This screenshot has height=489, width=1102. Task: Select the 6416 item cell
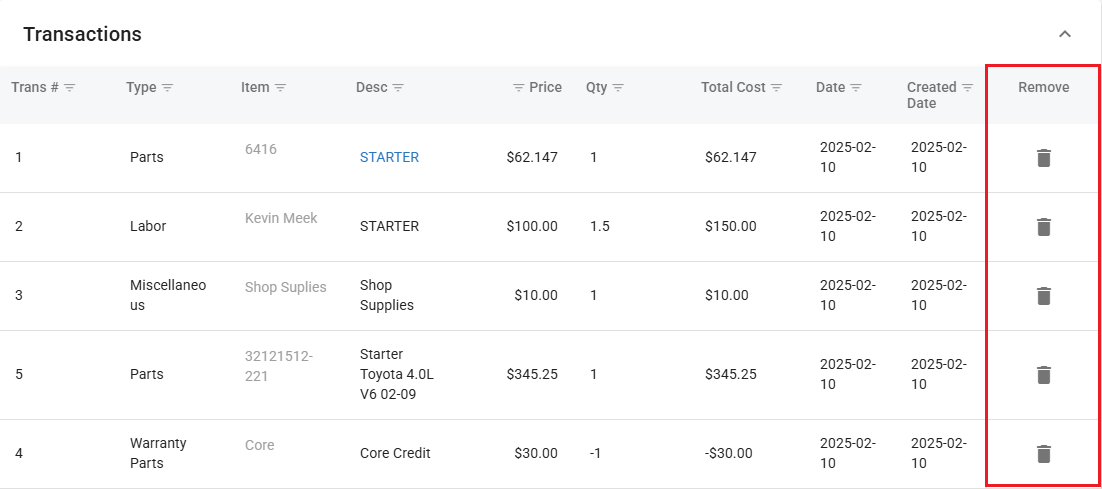[x=261, y=149]
